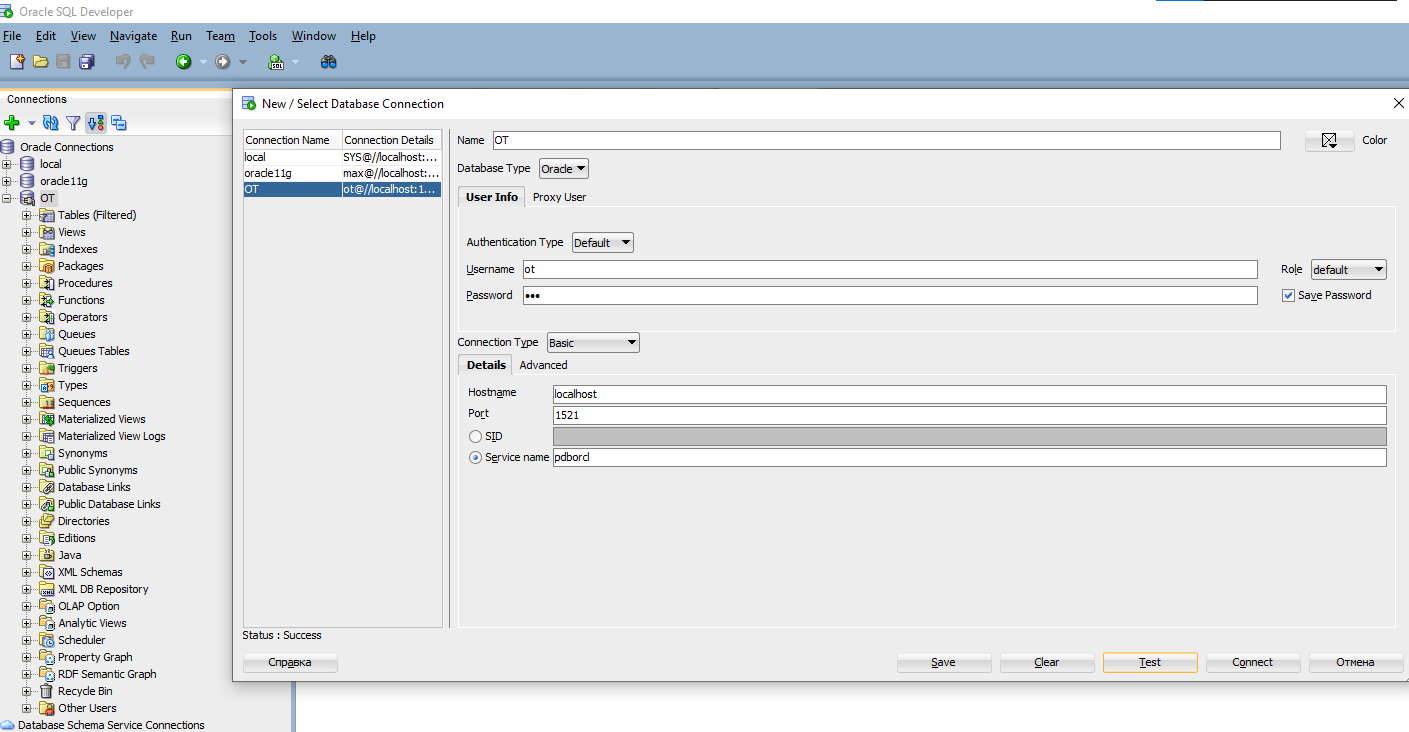Viewport: 1409px width, 732px height.
Task: Click the Port input field
Action: coord(970,415)
